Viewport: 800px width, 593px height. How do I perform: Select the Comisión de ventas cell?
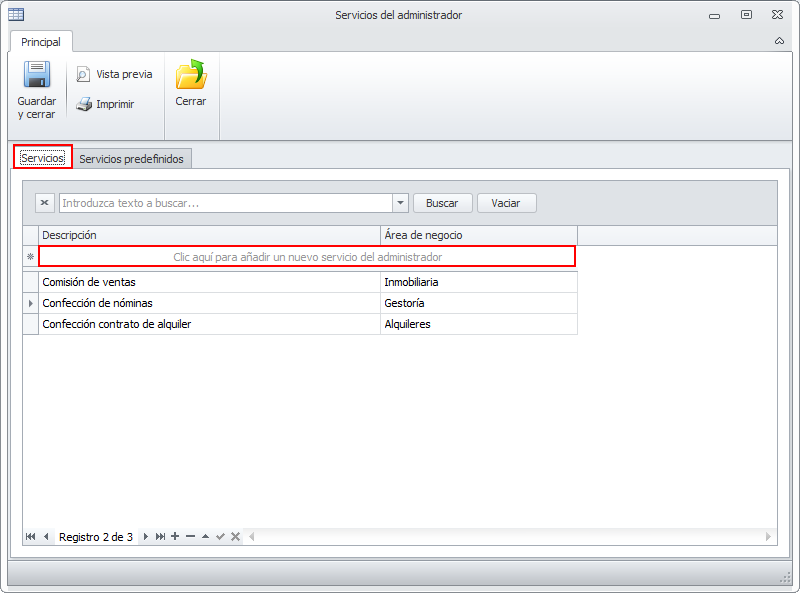[209, 282]
